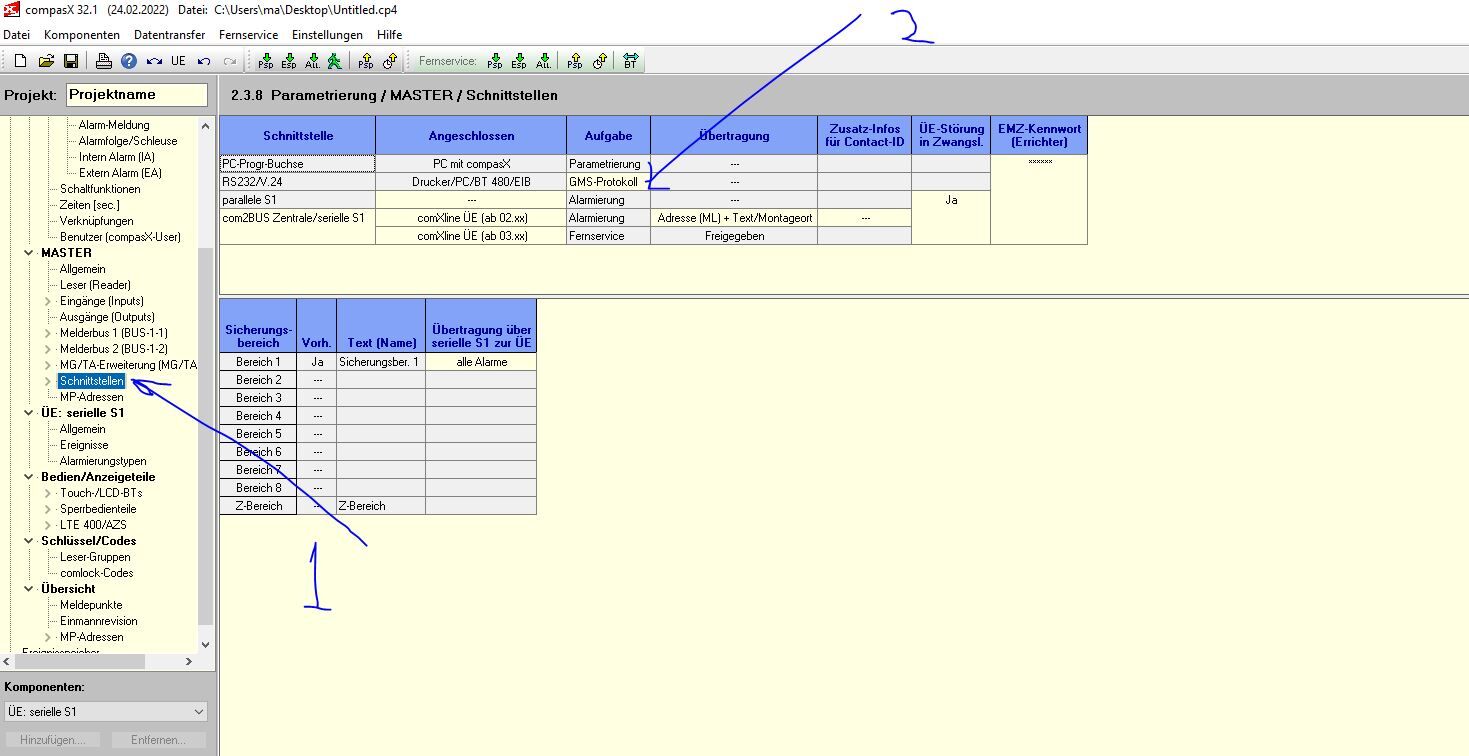This screenshot has width=1469, height=756.
Task: Click the 'alle Alarme' cell for Bereich 1
Action: click(481, 362)
